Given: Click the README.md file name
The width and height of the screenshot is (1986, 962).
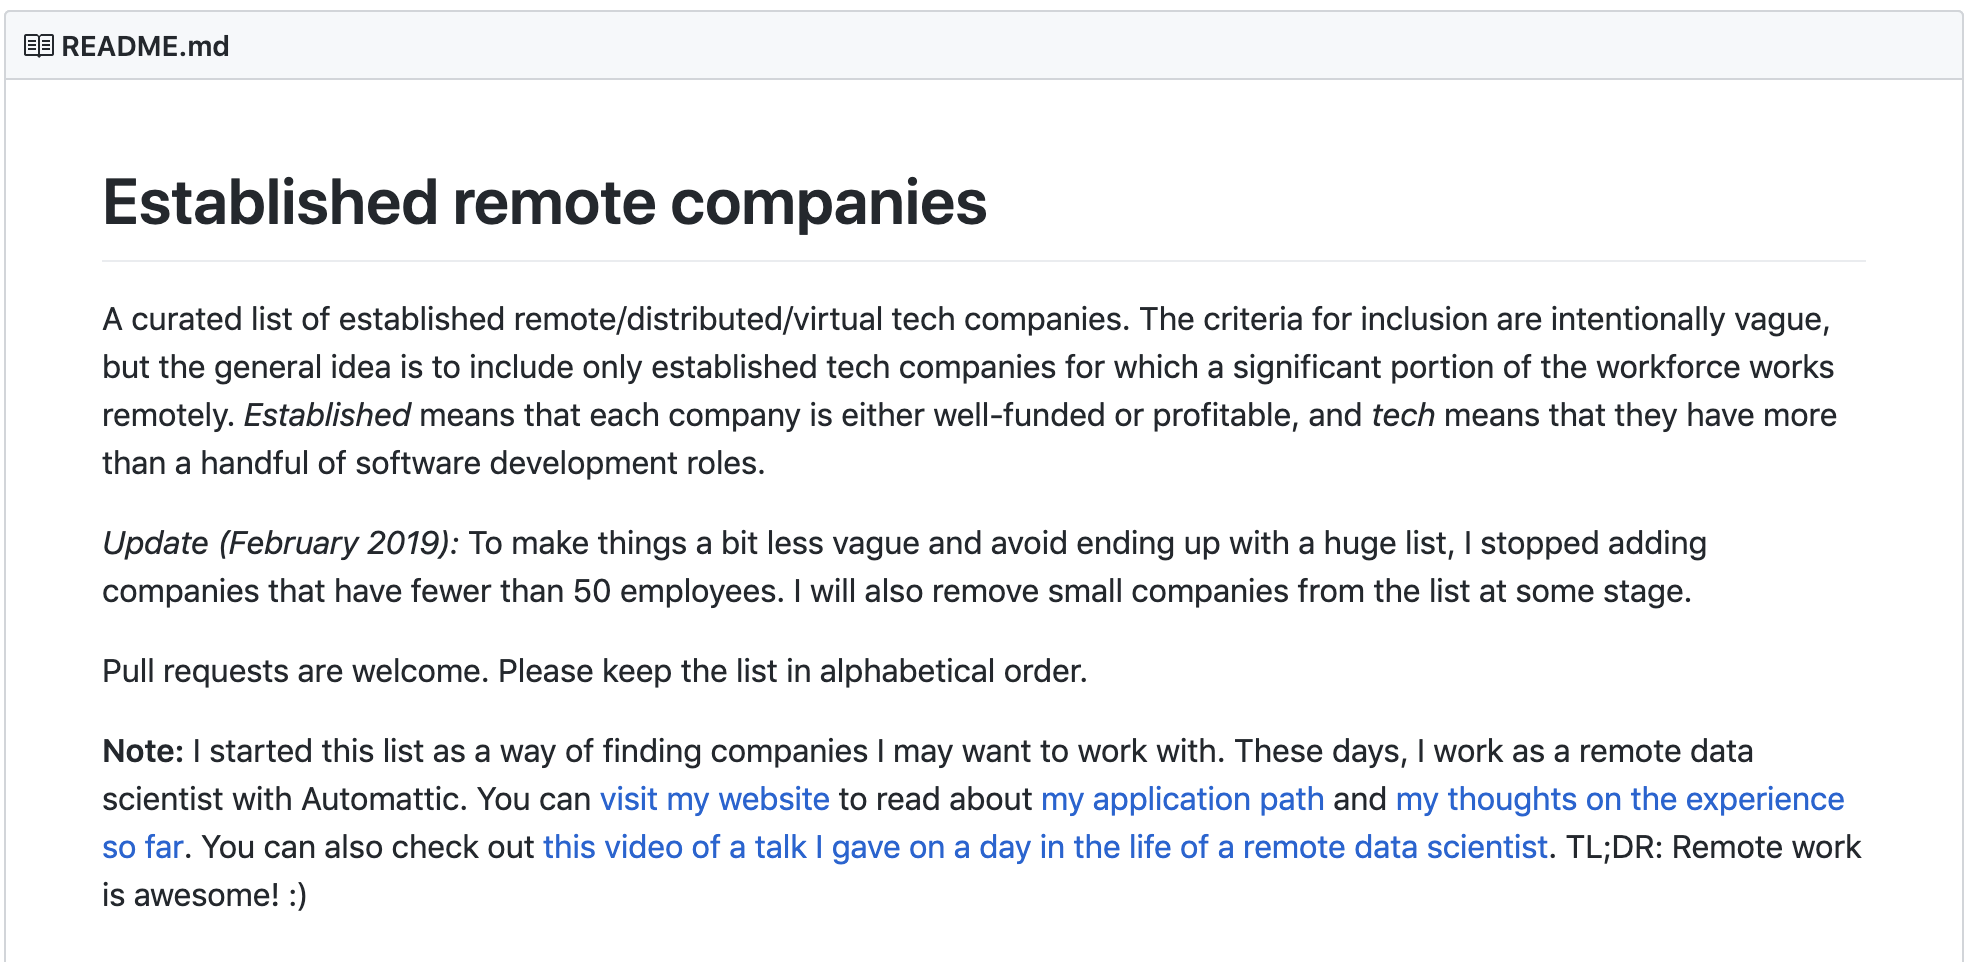Looking at the screenshot, I should click(x=145, y=46).
